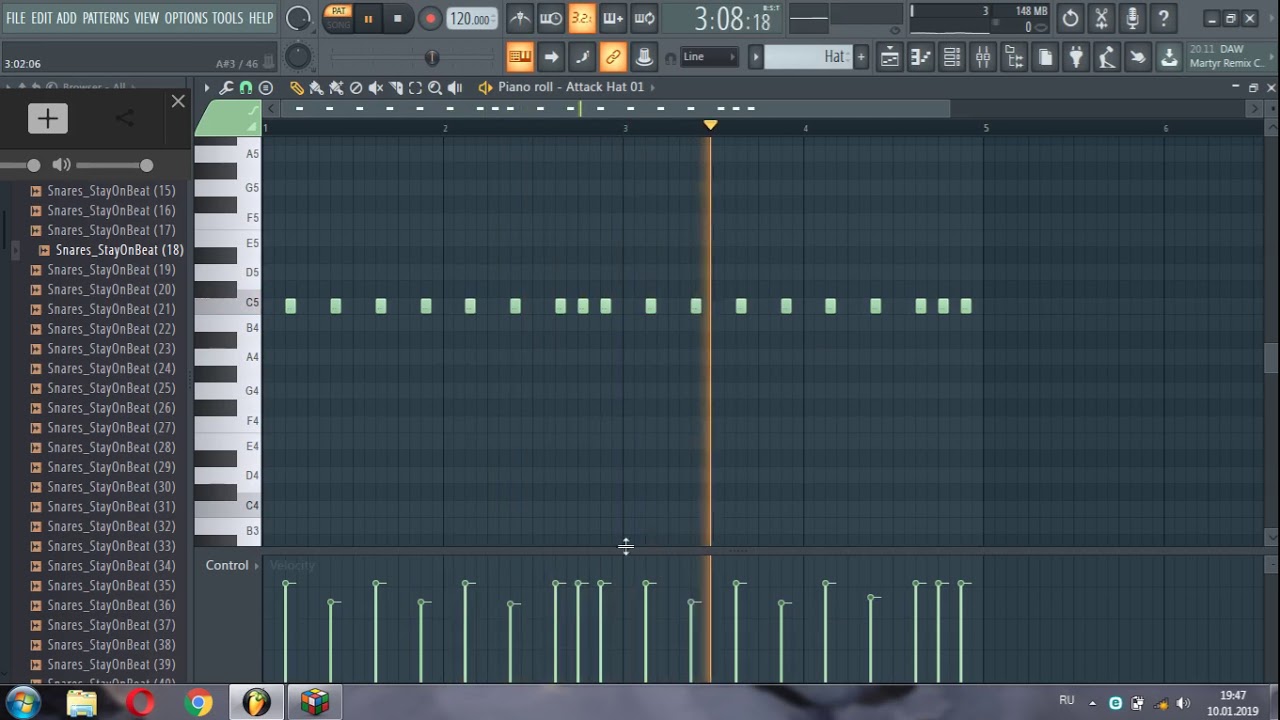The image size is (1280, 720).
Task: Click the scissors render/export icon
Action: click(1101, 18)
